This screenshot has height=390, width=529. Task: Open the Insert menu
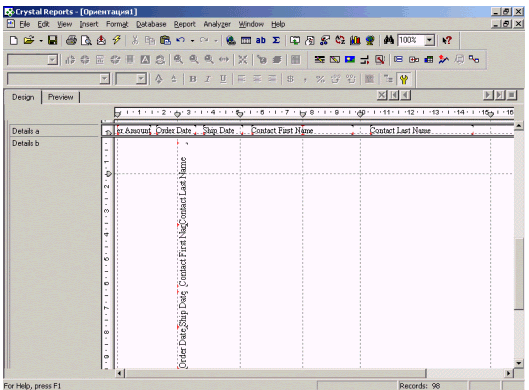tap(89, 24)
